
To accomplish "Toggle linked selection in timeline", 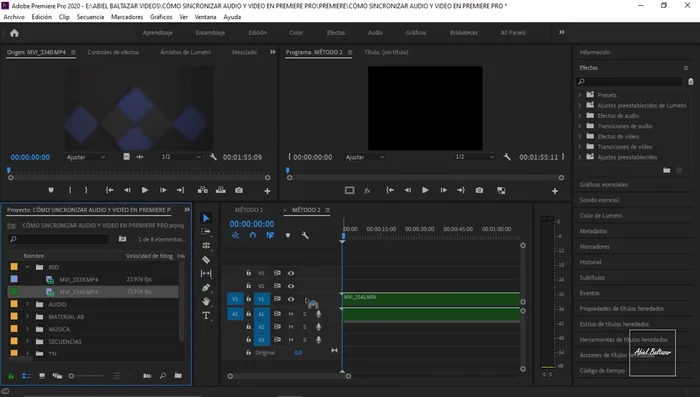I will pos(270,235).
